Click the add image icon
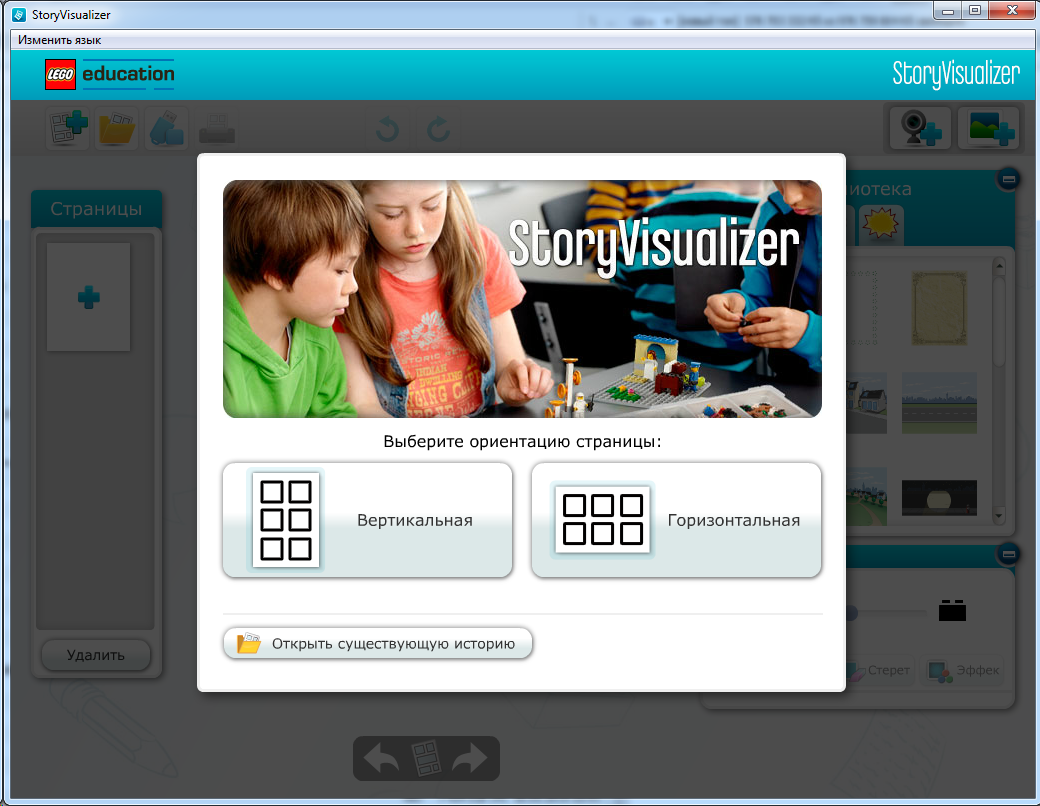Screen dimensions: 1040x806 (989, 127)
